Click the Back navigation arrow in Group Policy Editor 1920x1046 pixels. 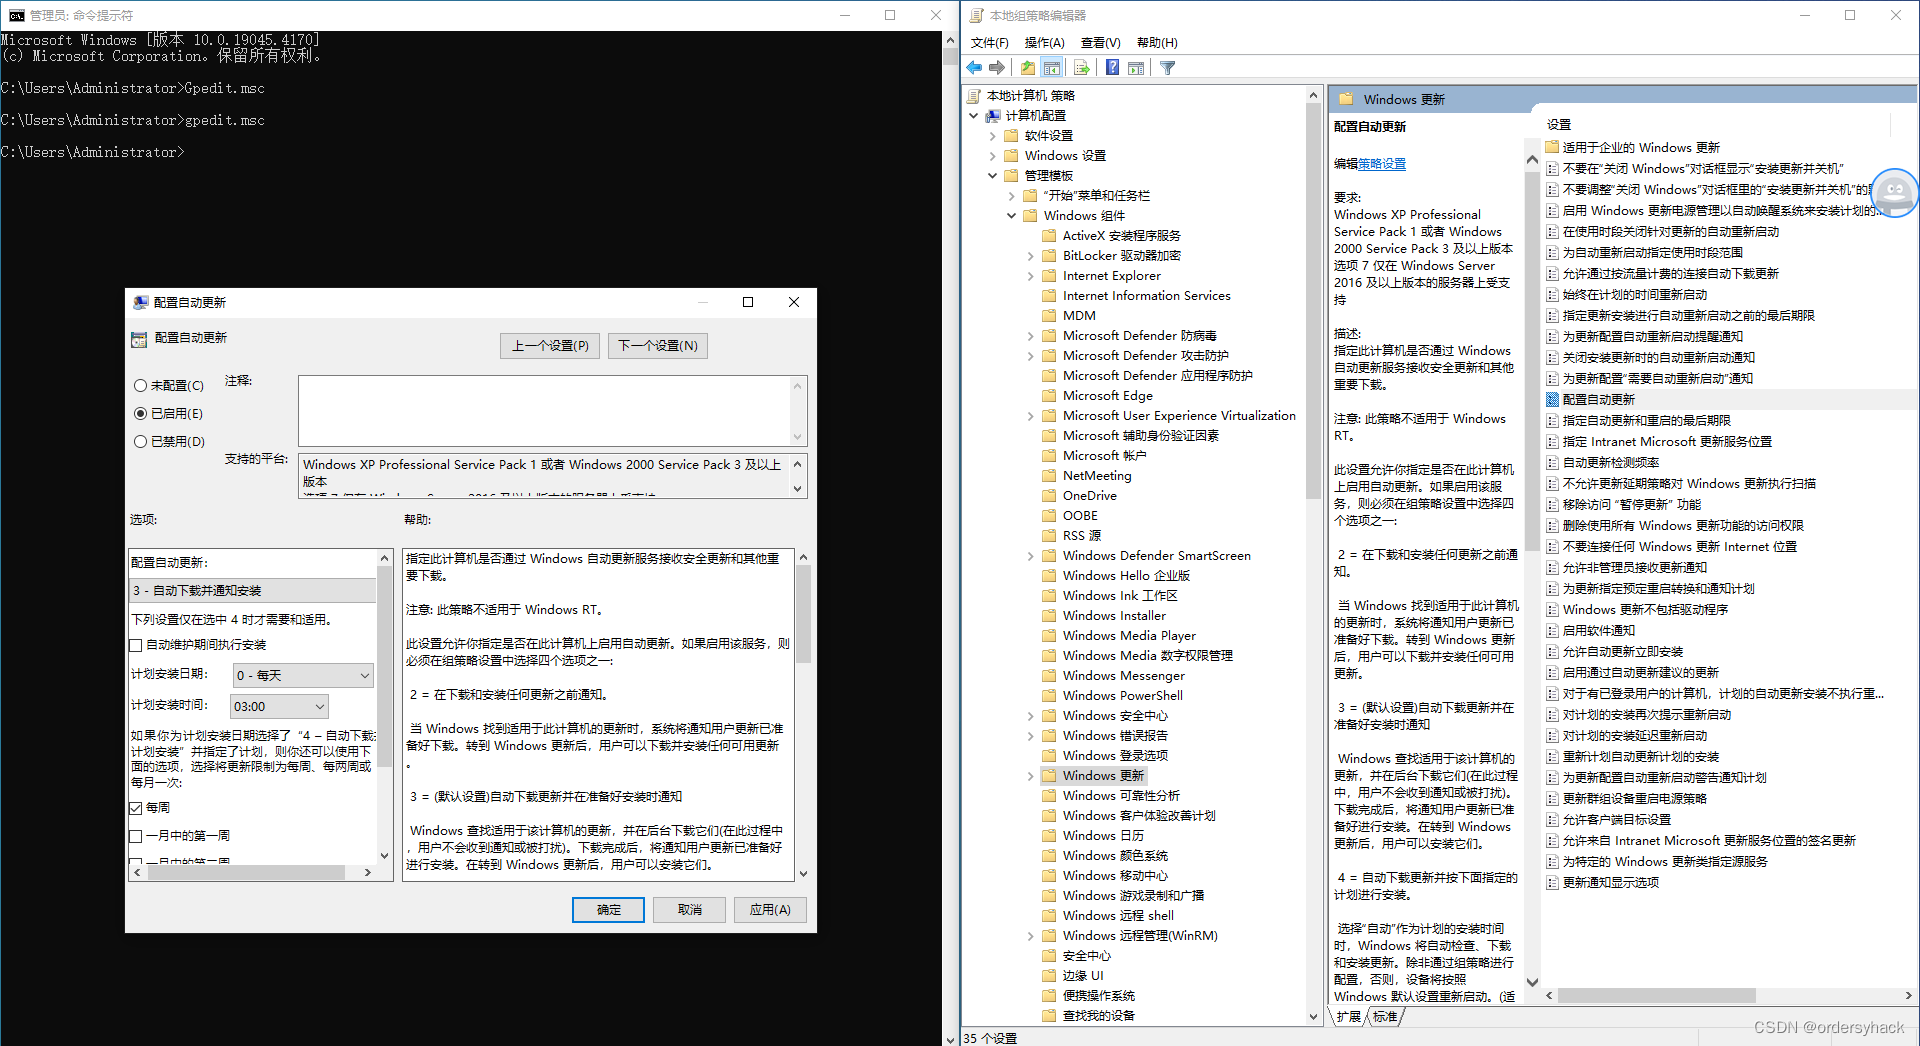pyautogui.click(x=974, y=67)
